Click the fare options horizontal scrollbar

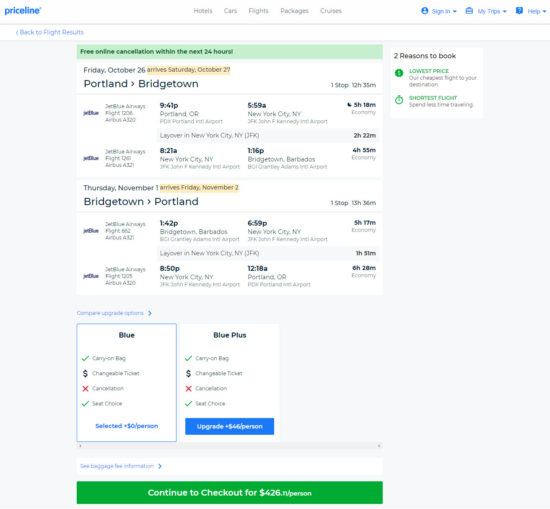point(229,446)
